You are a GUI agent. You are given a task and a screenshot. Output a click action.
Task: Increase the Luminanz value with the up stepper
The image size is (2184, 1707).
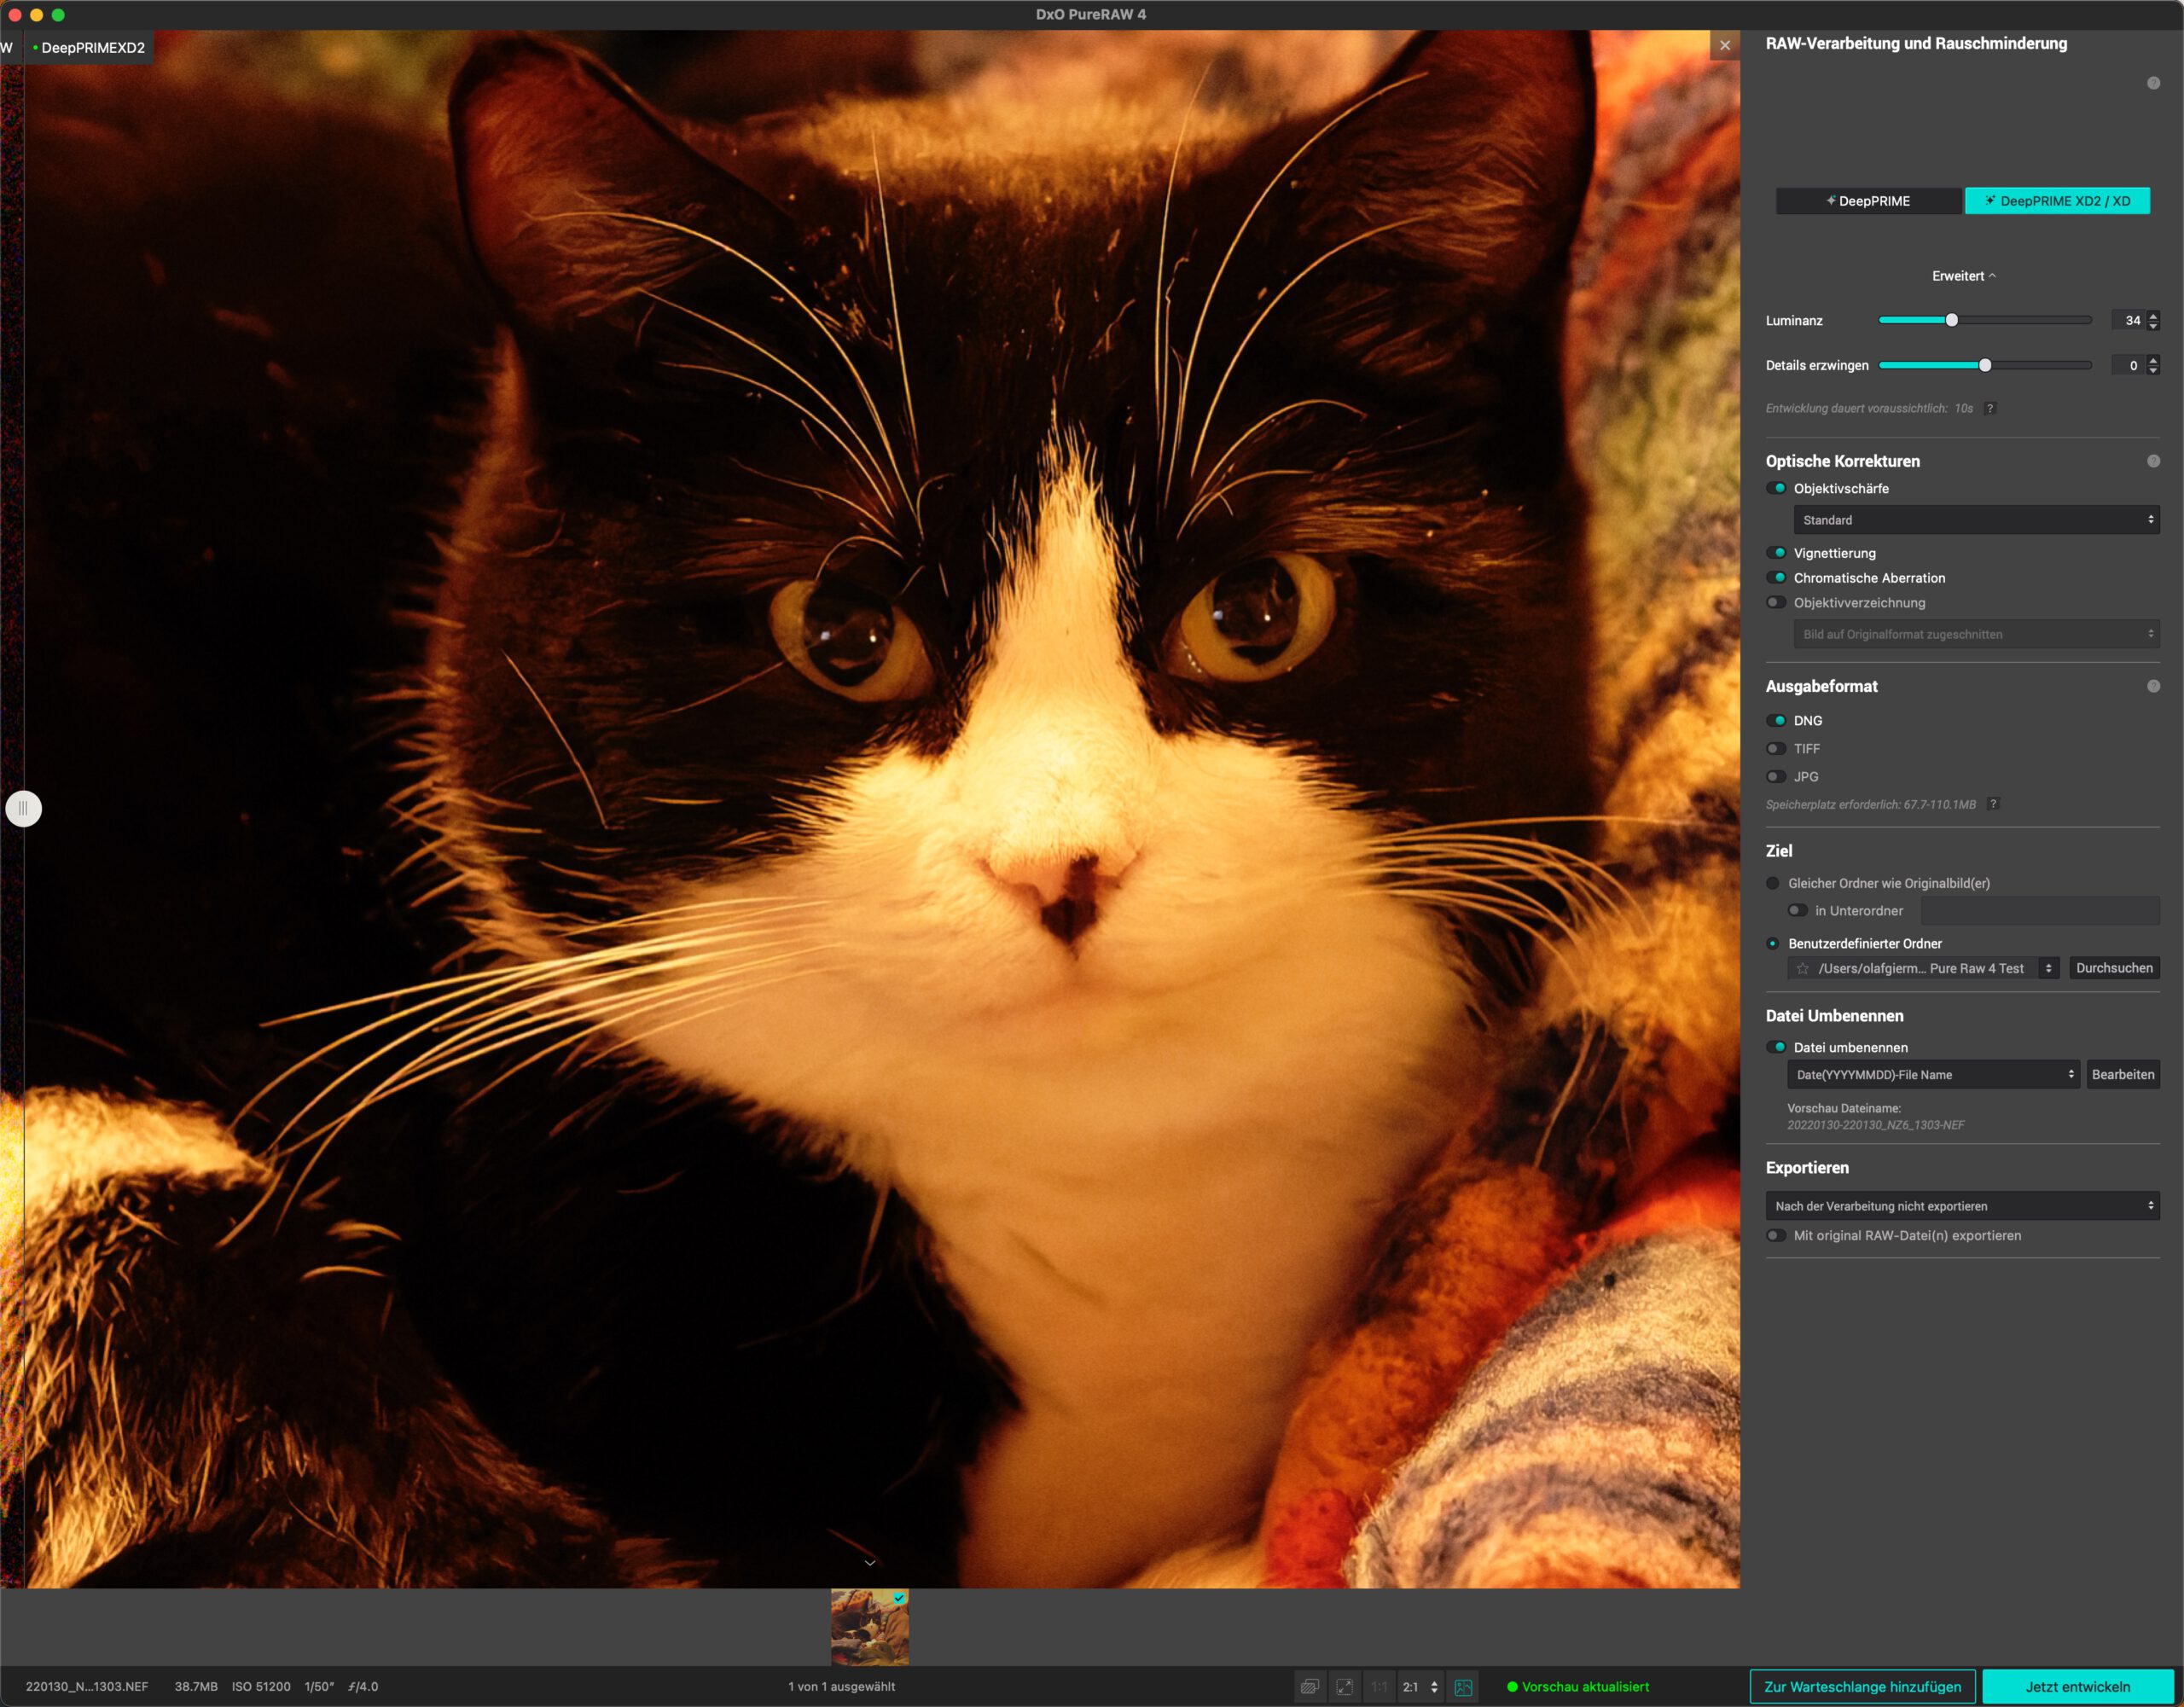[2153, 316]
